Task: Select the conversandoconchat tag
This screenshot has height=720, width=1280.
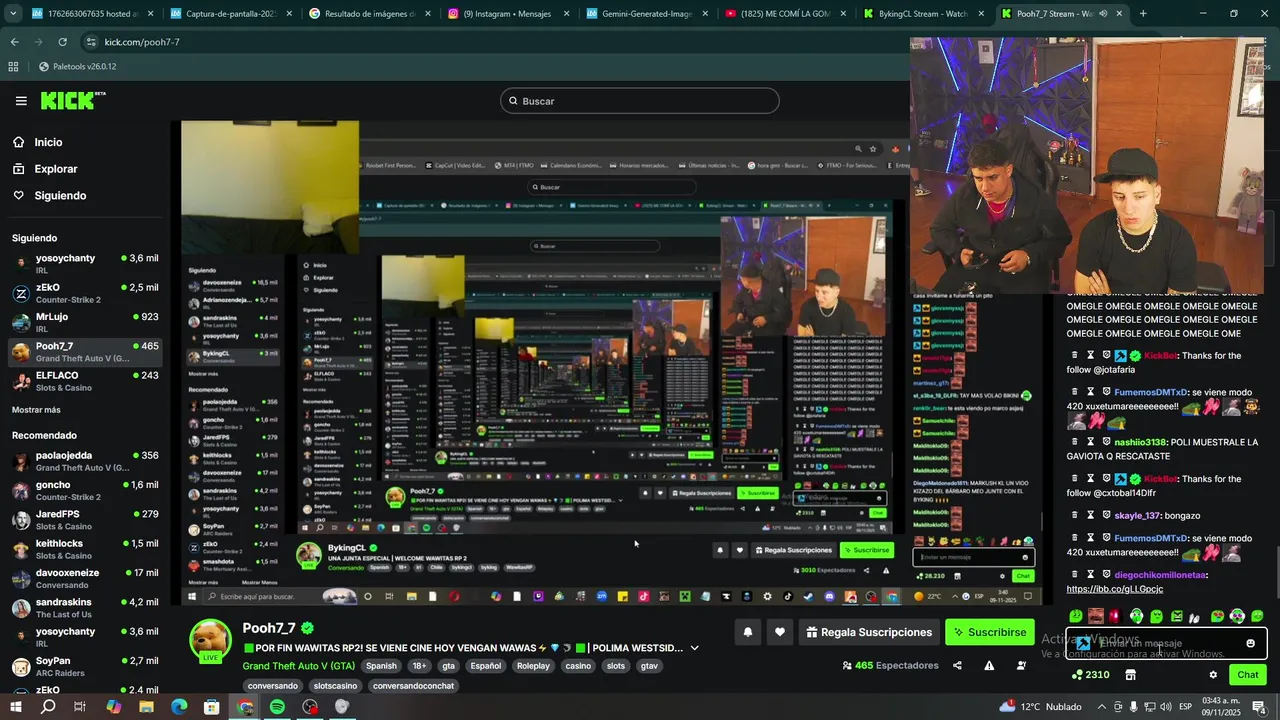Action: click(x=413, y=686)
